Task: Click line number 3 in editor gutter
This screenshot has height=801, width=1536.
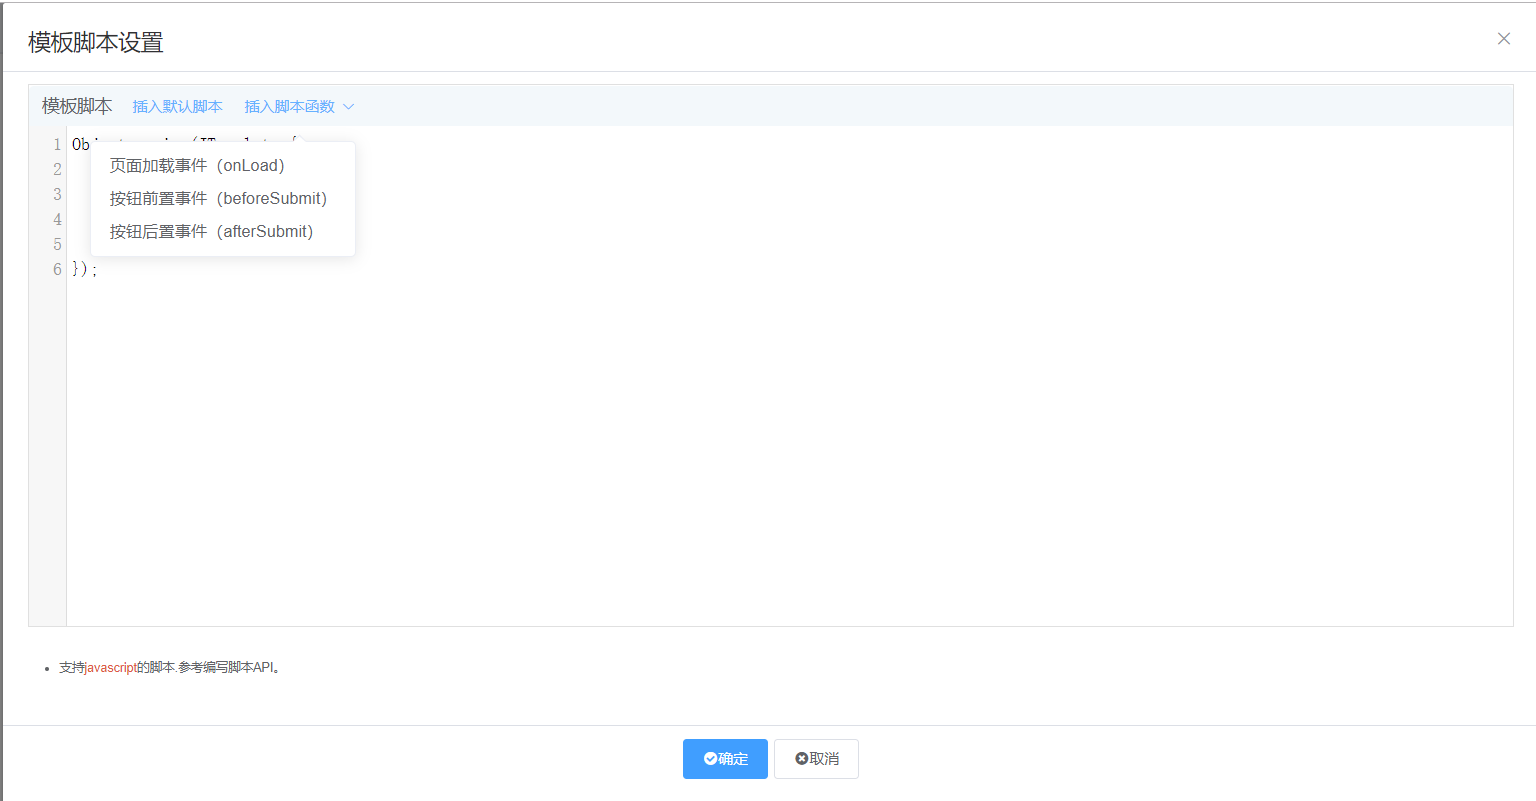Action: 57,195
